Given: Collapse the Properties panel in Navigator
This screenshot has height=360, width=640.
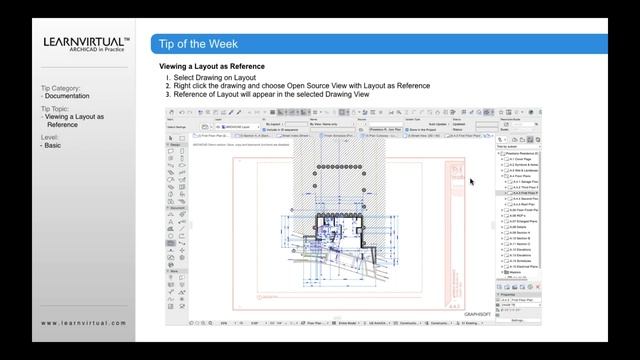Looking at the screenshot, I should point(498,294).
